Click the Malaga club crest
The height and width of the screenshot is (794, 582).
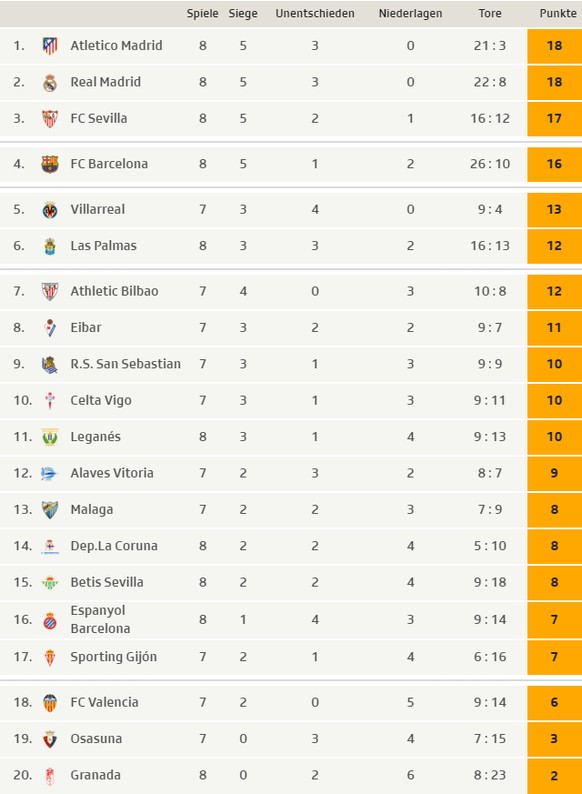pos(50,510)
